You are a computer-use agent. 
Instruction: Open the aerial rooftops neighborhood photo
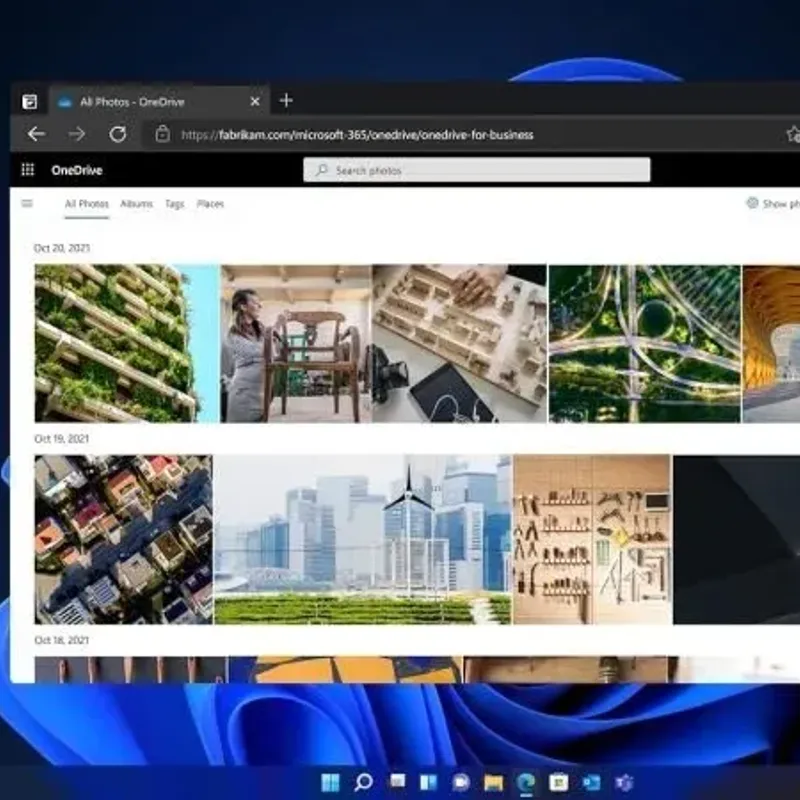123,539
